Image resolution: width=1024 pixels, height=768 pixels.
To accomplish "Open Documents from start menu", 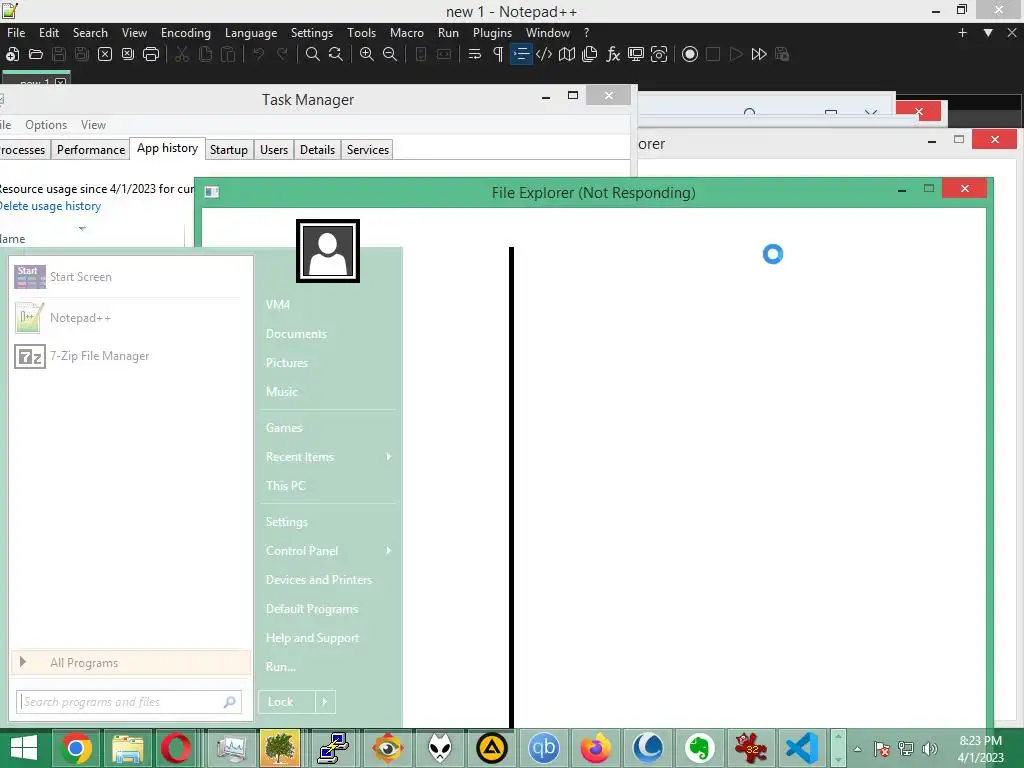I will [x=296, y=334].
